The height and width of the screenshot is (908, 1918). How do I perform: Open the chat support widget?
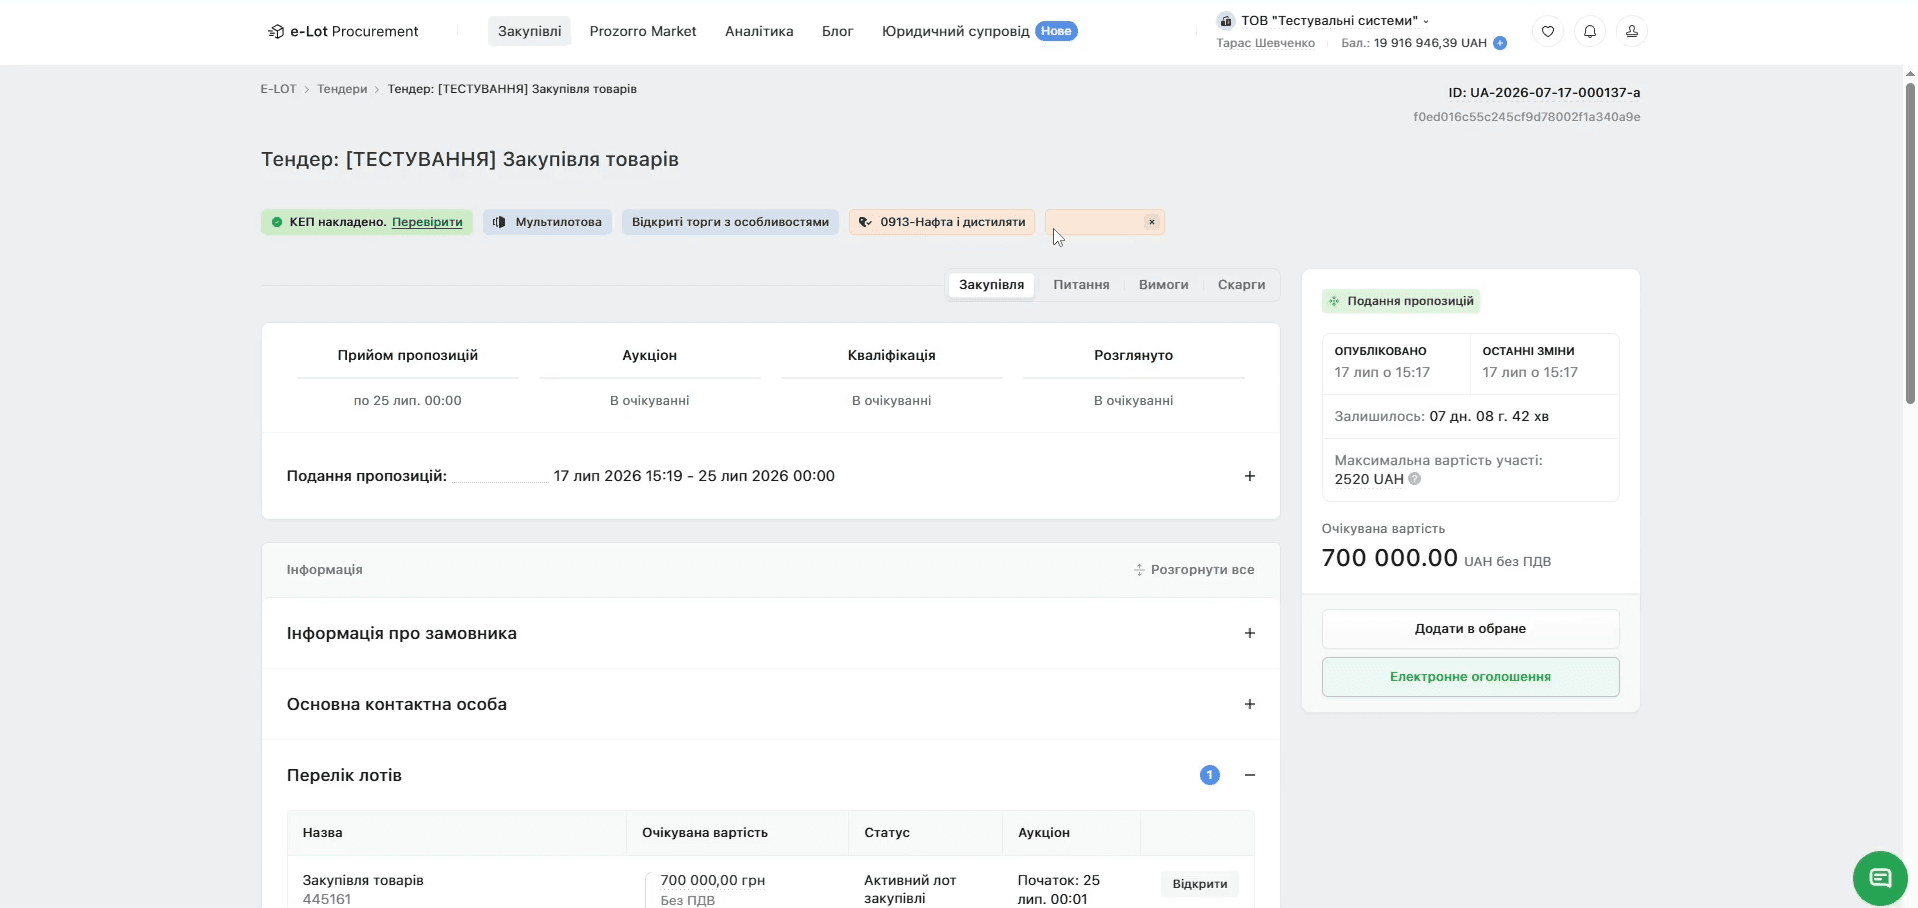click(1880, 878)
